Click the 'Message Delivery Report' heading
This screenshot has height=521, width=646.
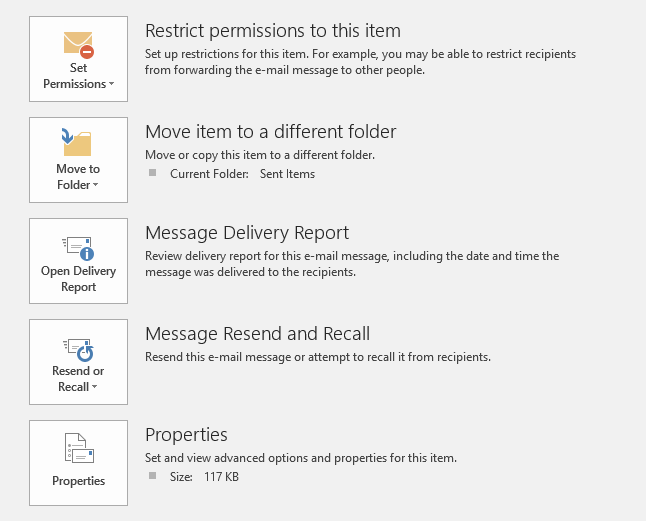click(246, 233)
